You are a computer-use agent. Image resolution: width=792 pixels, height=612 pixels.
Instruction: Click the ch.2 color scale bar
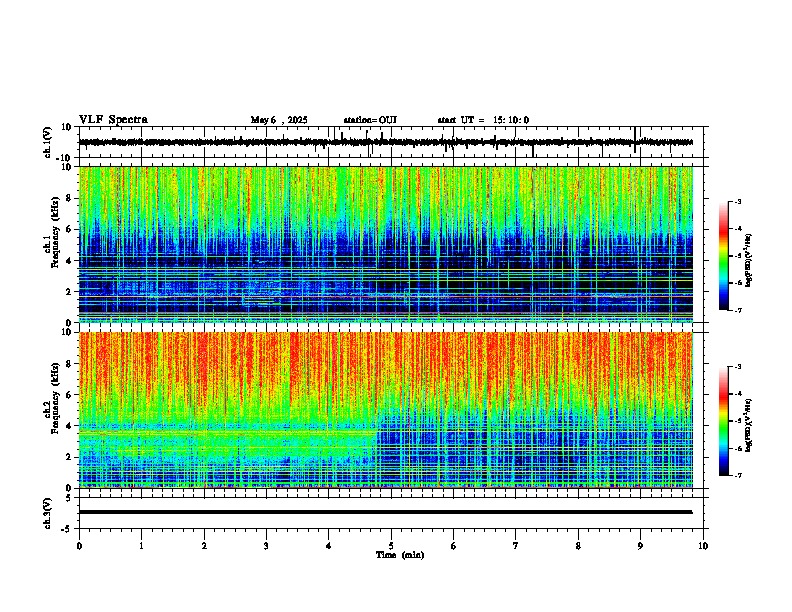click(x=723, y=421)
